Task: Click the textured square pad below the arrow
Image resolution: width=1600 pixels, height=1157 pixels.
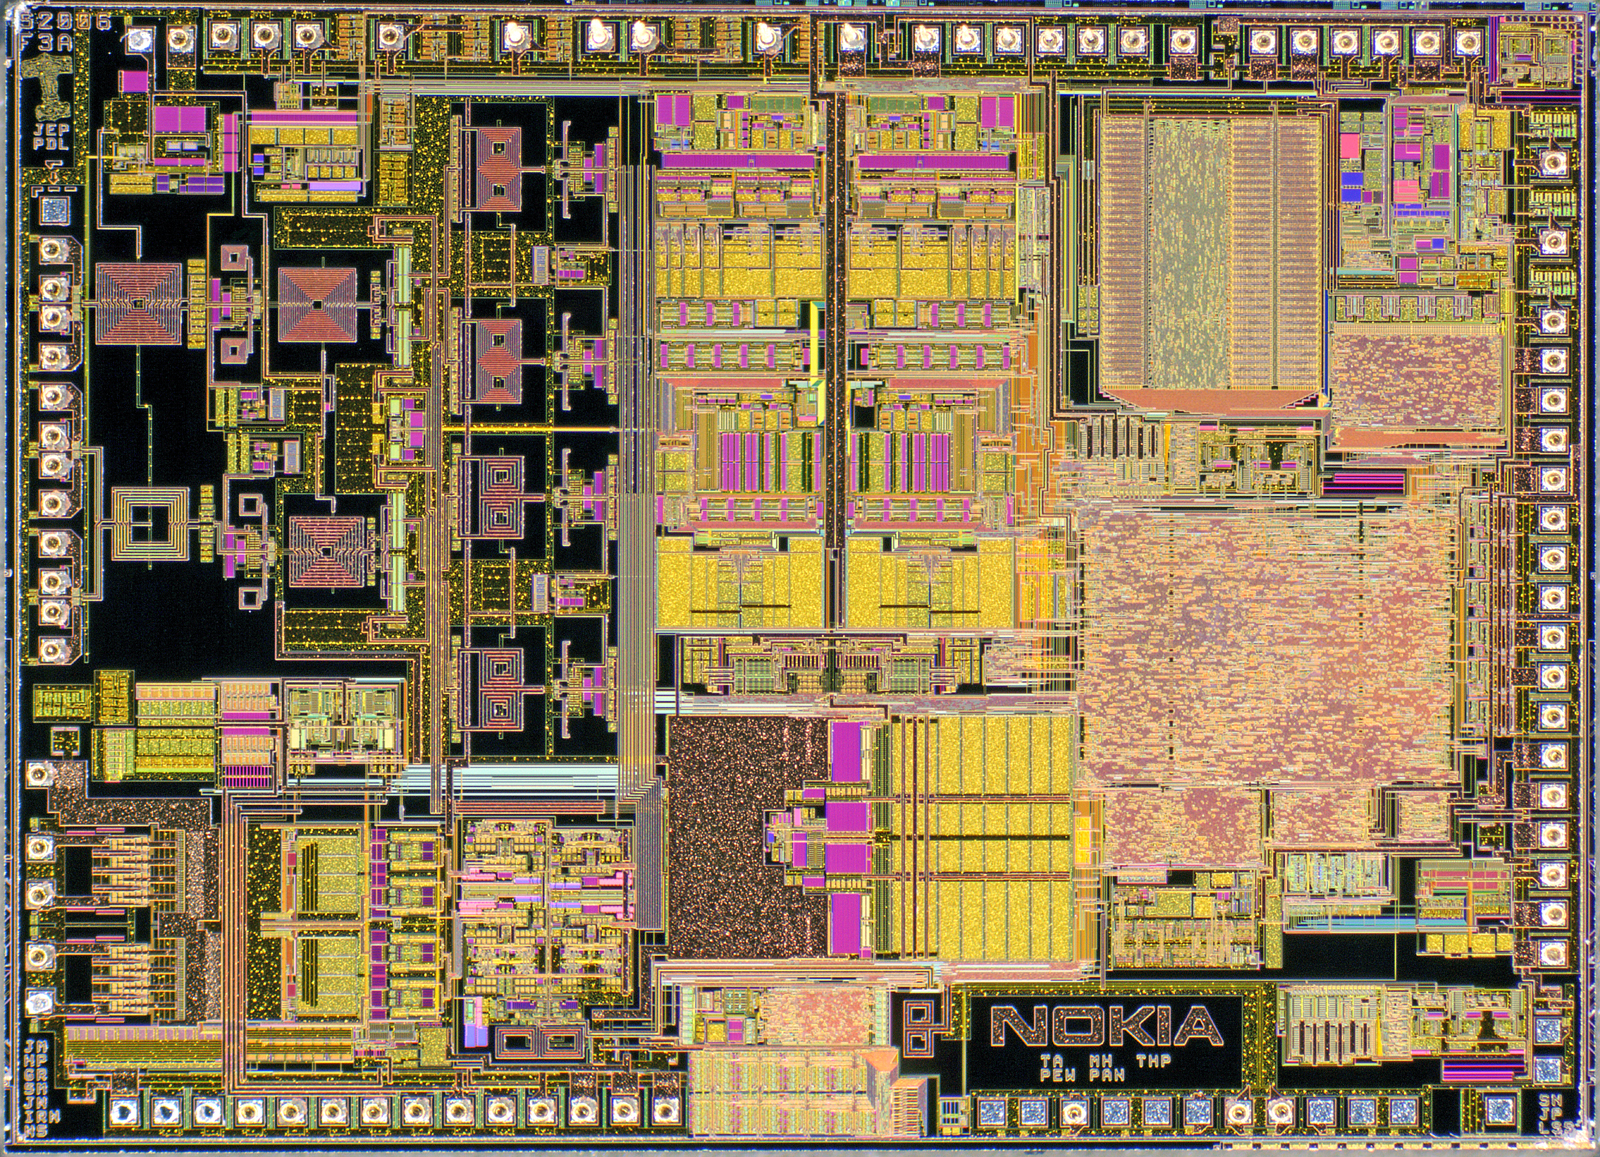Action: coord(54,211)
